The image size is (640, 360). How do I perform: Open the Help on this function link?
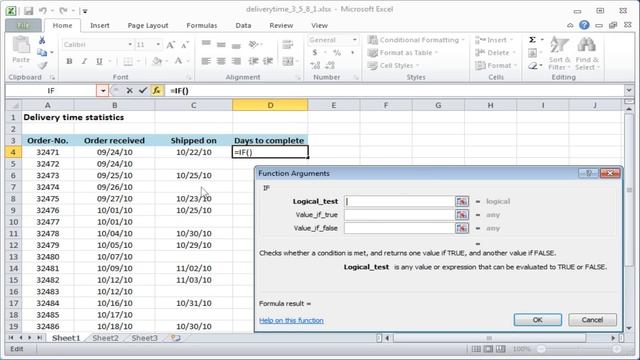291,320
